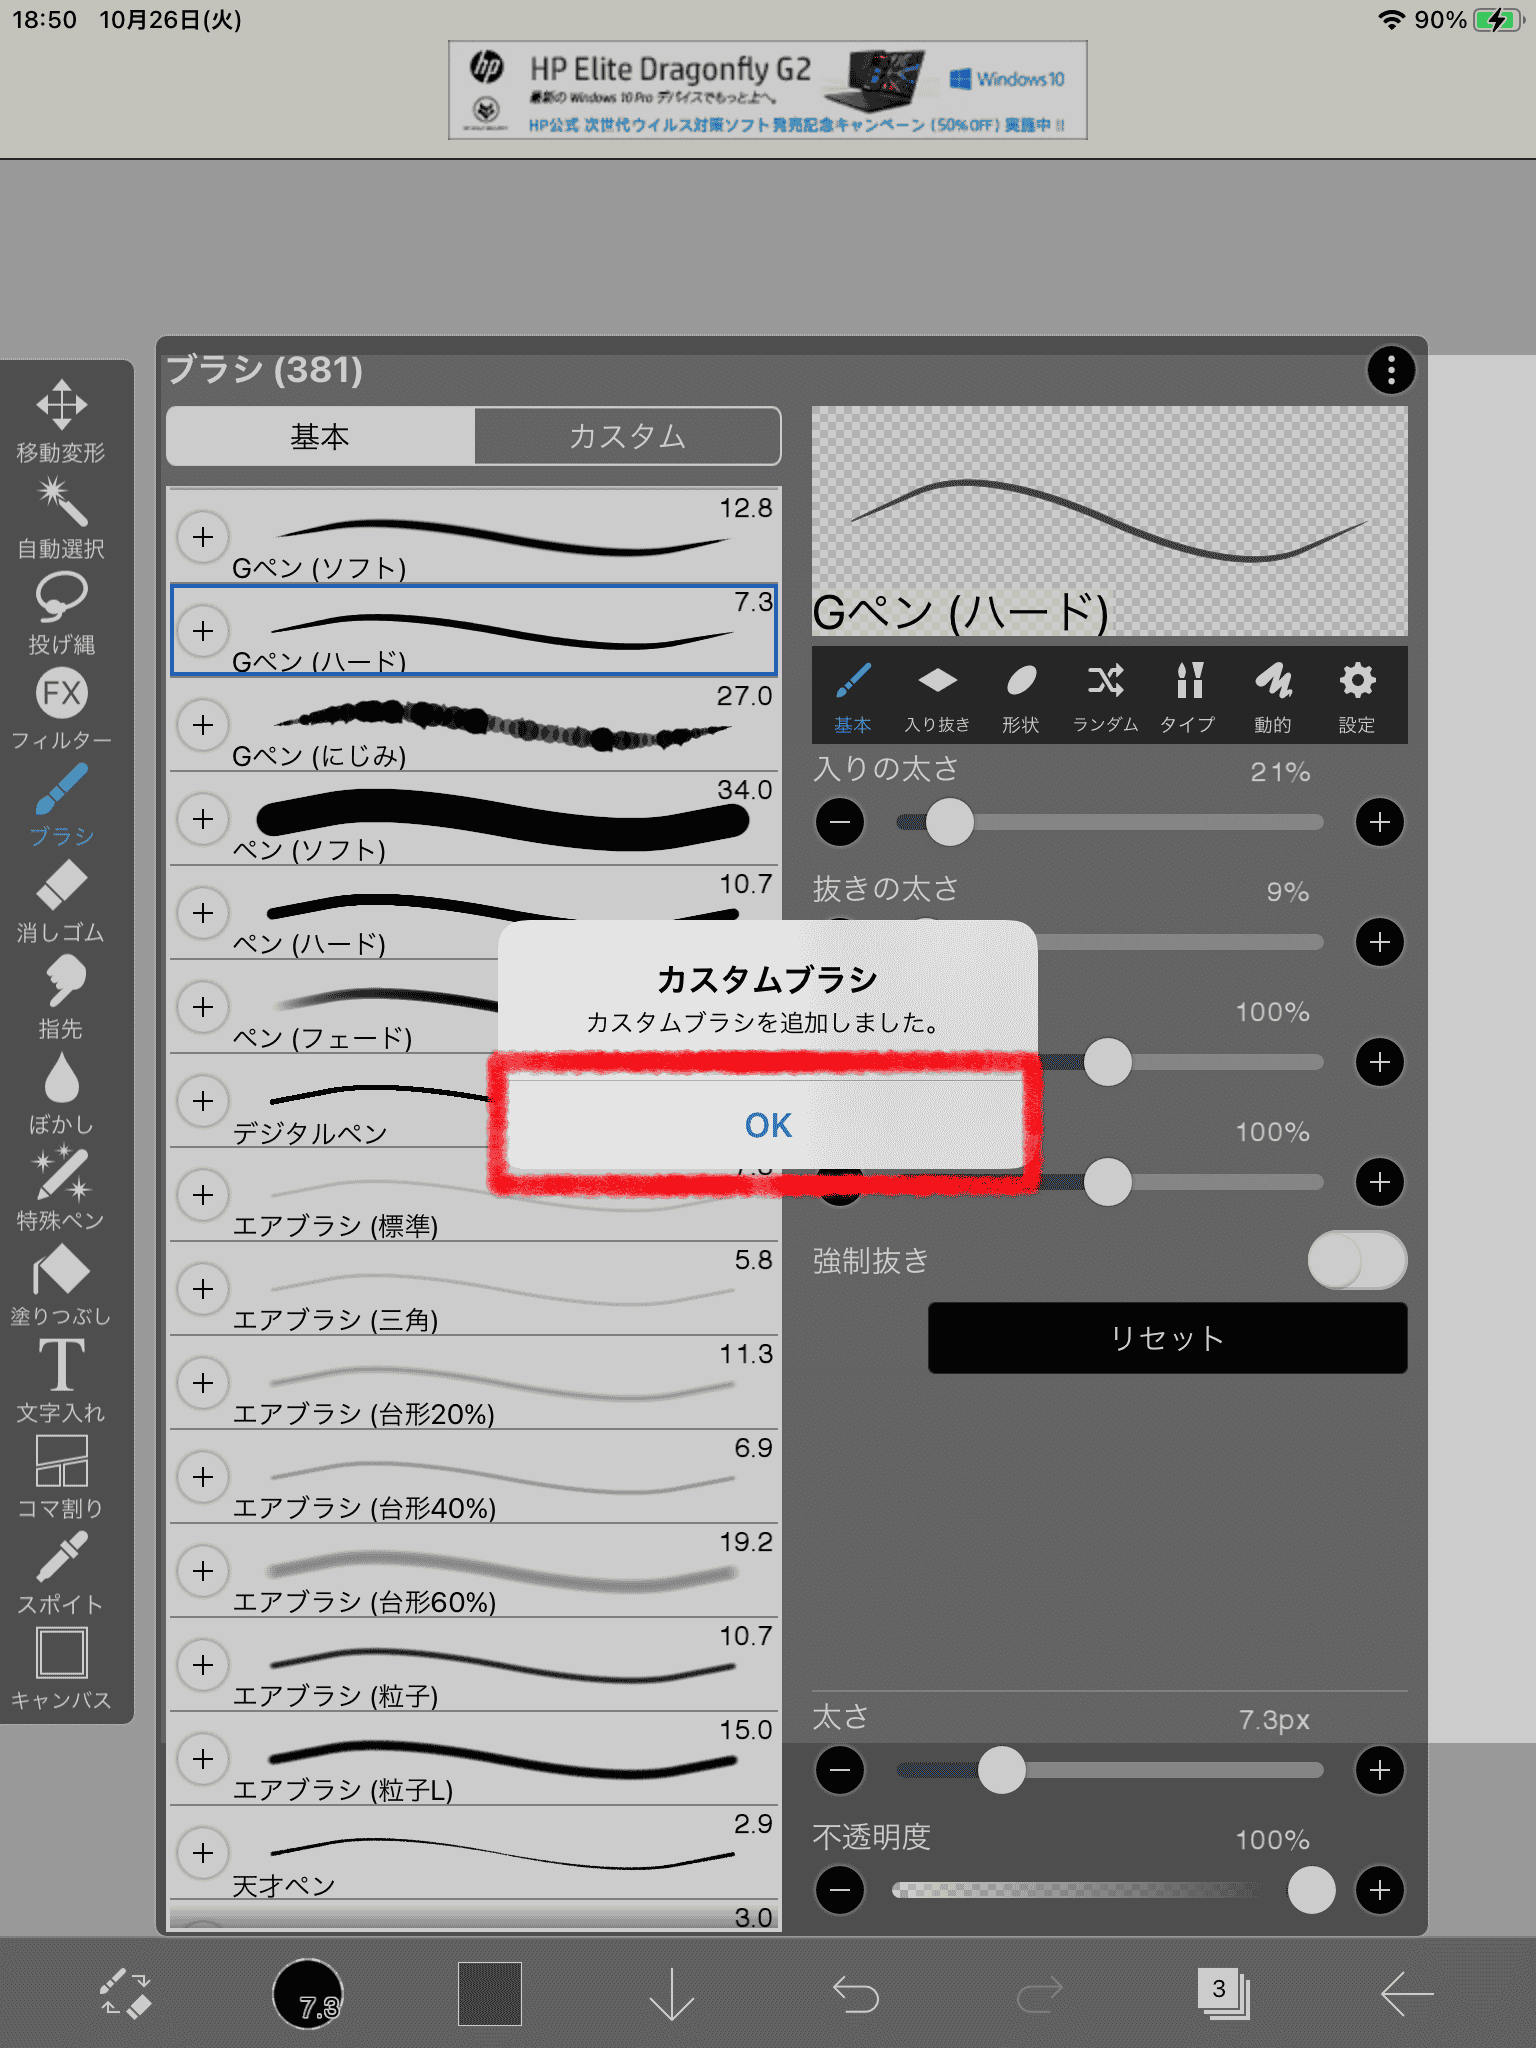
Task: Click the 太さ thickness slider handle
Action: click(x=1001, y=1770)
